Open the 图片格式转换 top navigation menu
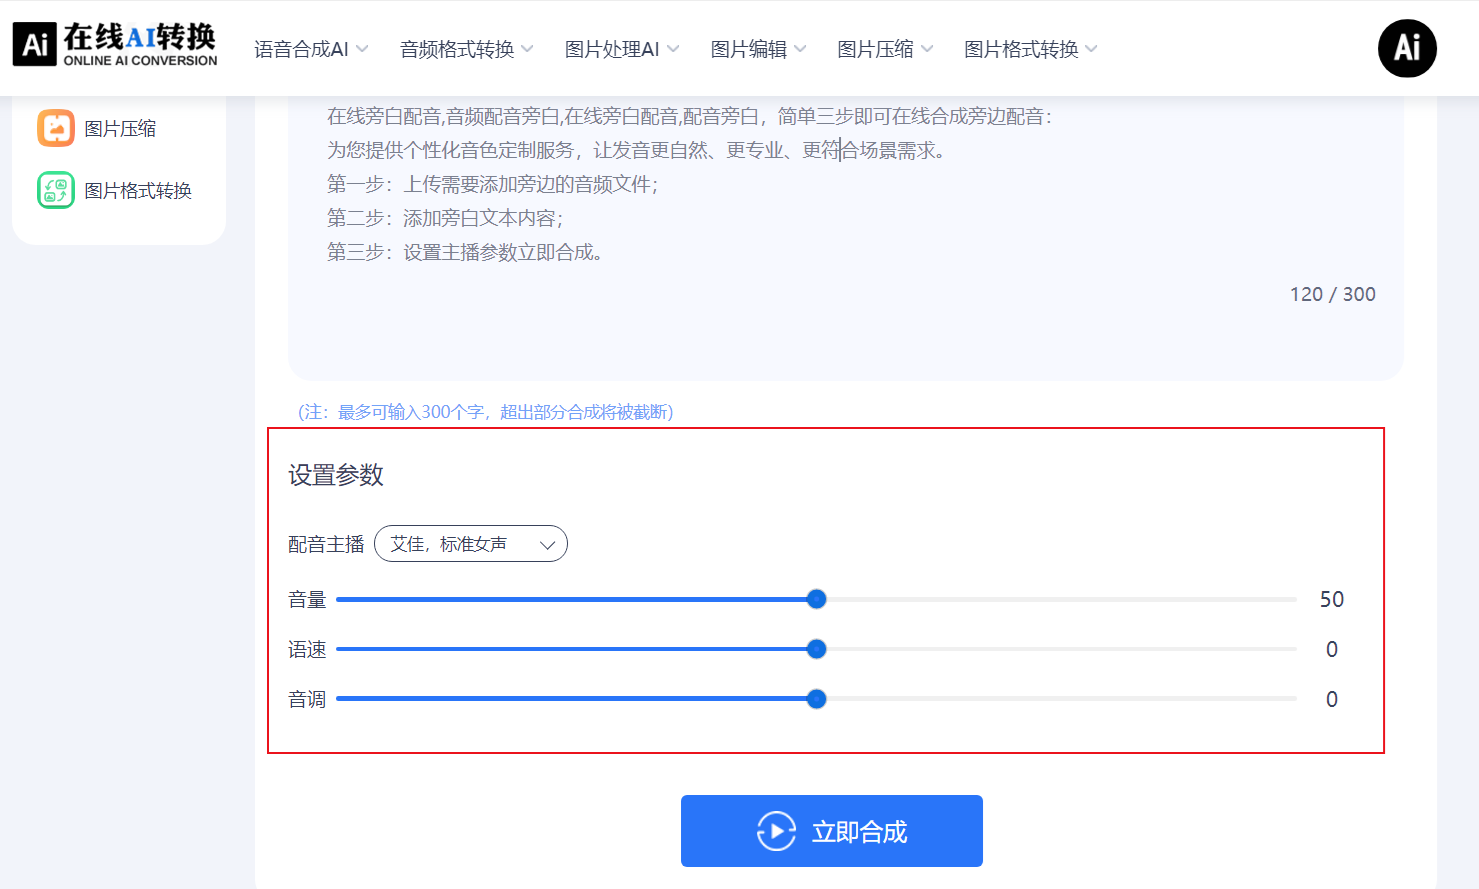Viewport: 1479px width, 889px height. tap(1030, 49)
